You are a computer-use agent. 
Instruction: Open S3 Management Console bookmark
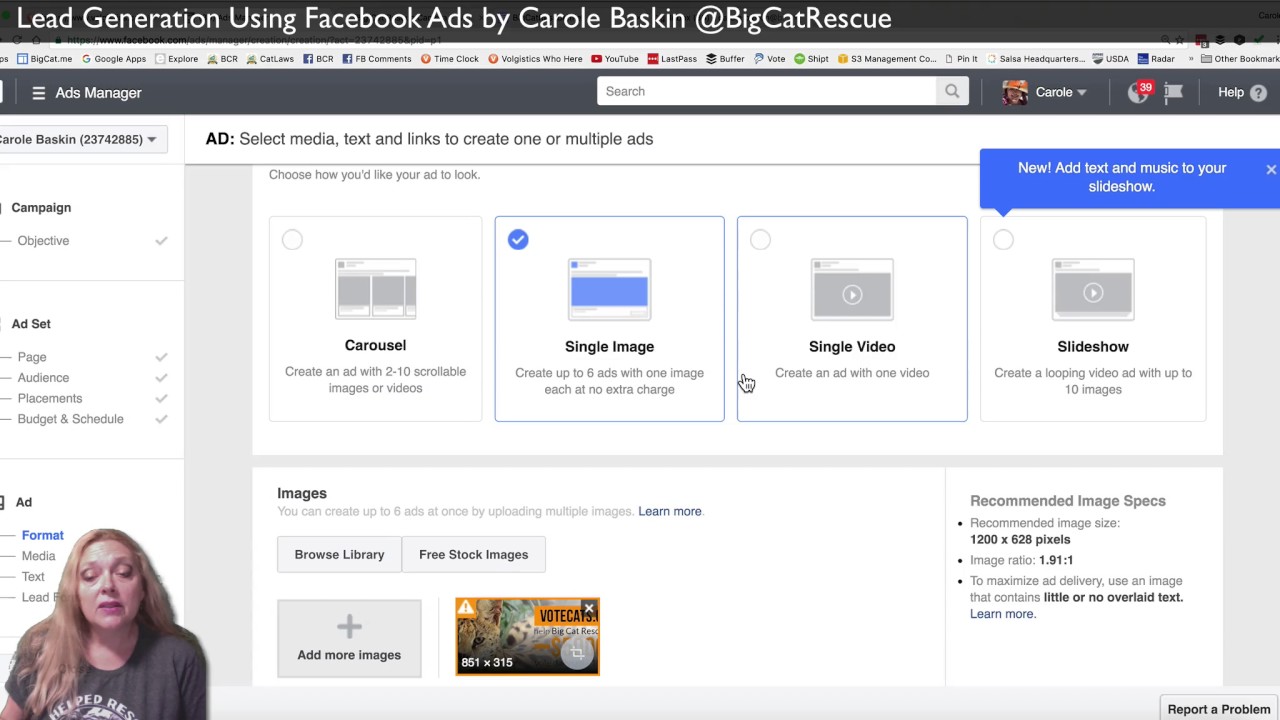point(886,59)
